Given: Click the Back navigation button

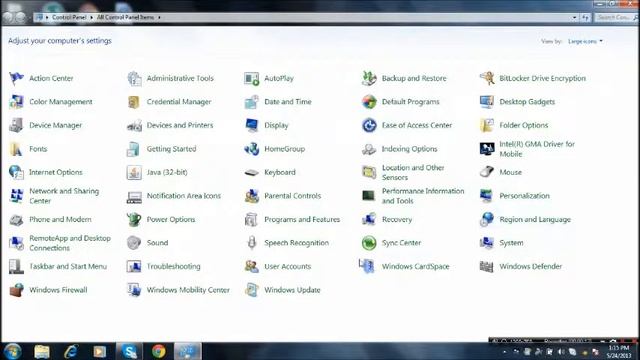Looking at the screenshot, I should [x=8, y=18].
